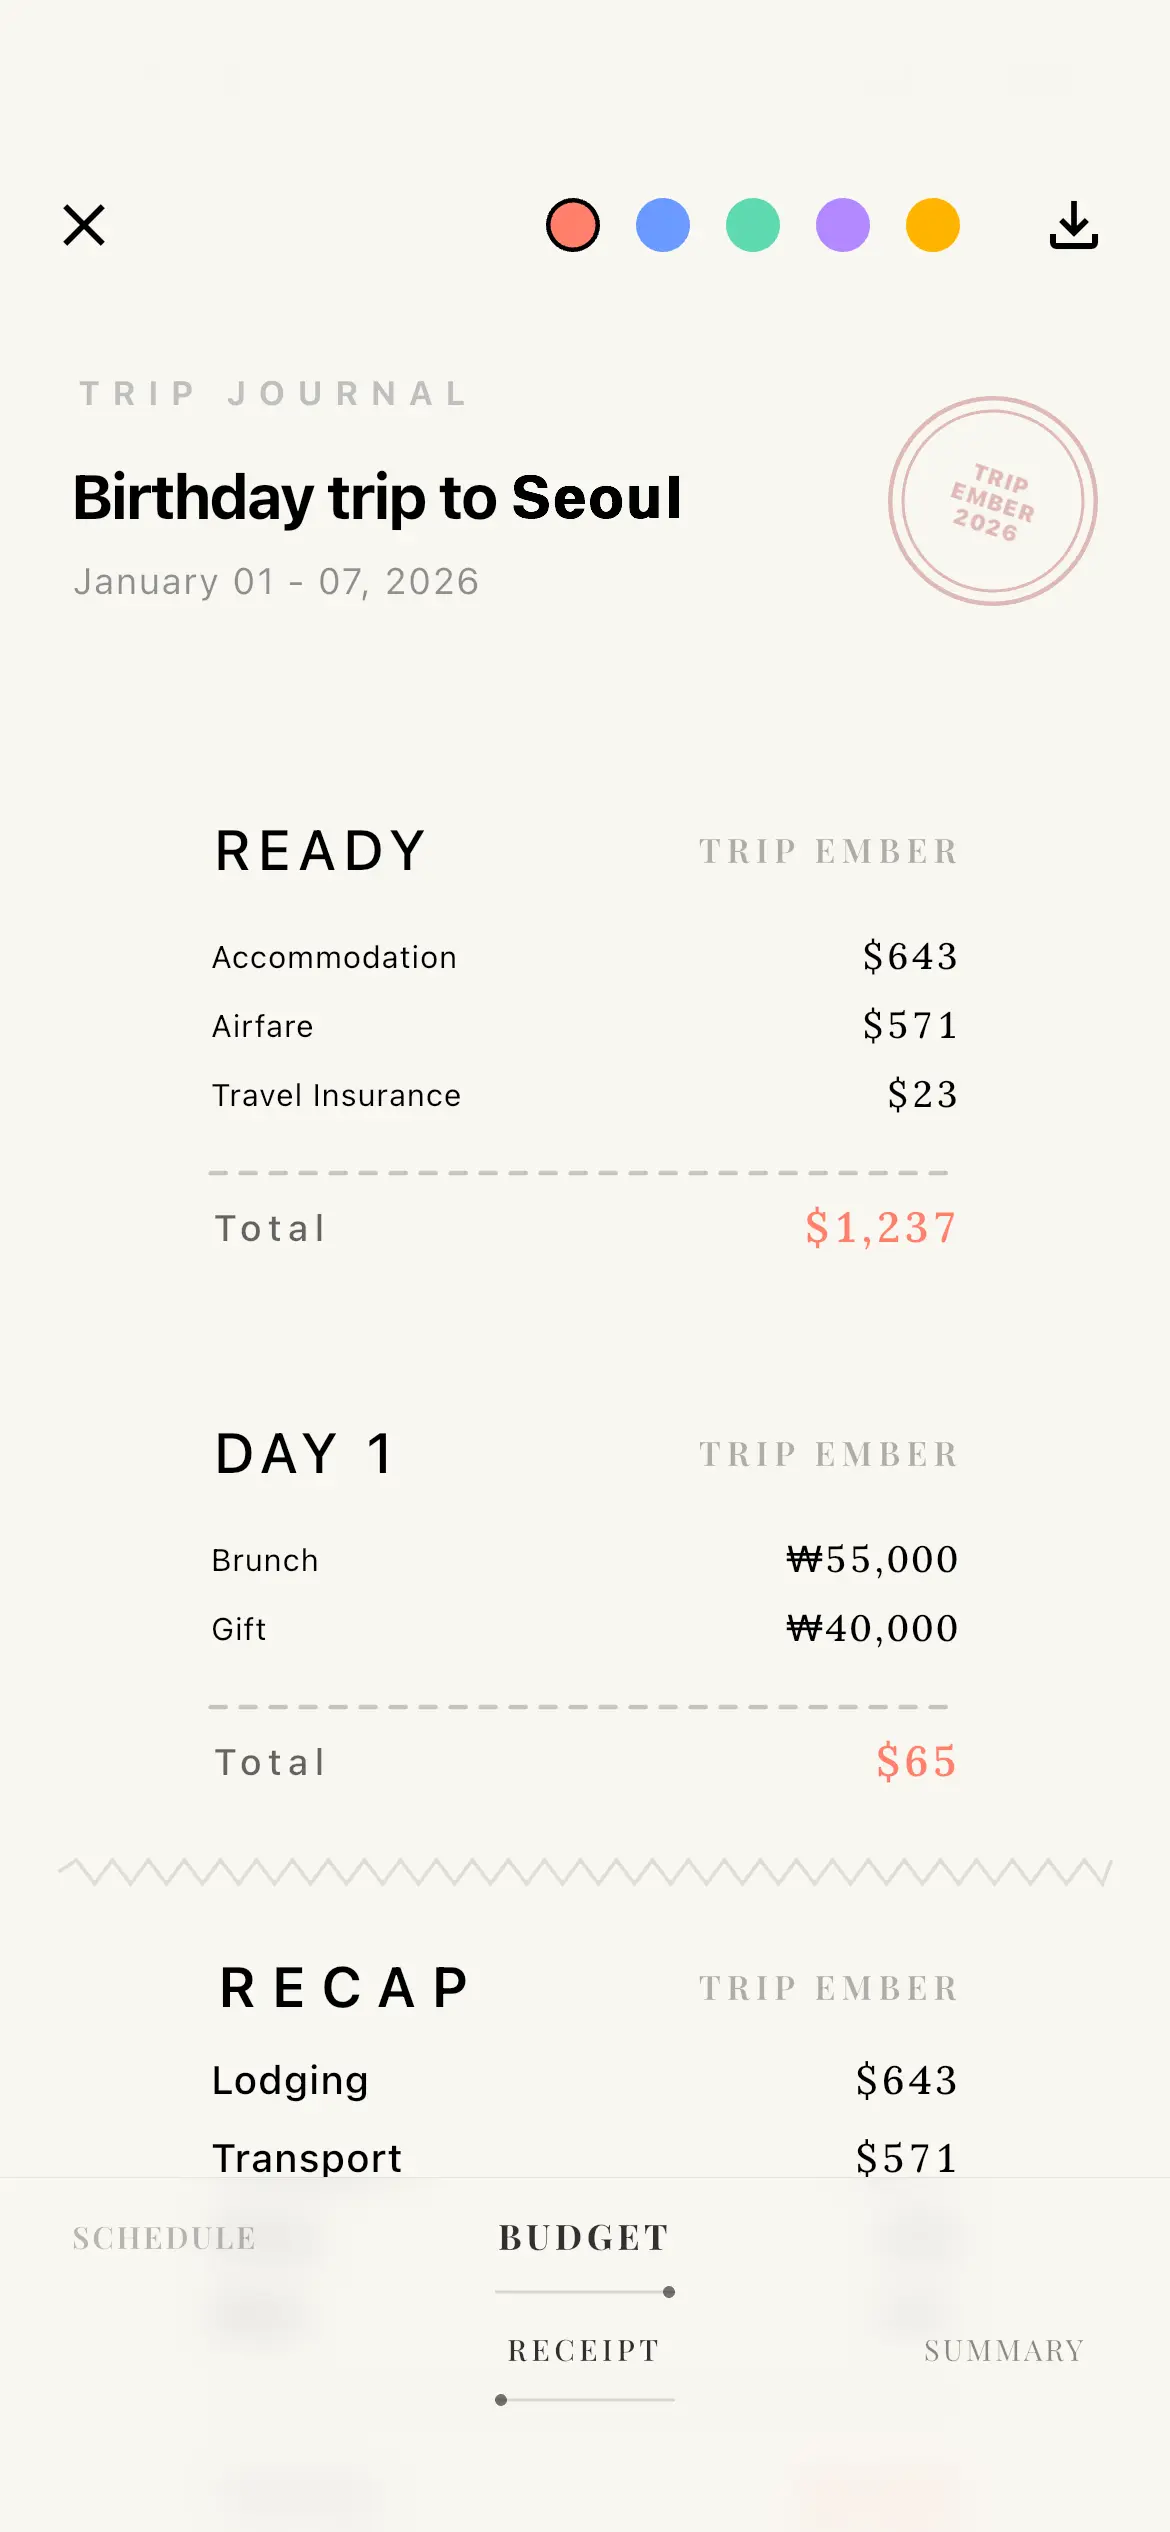1170x2532 pixels.
Task: Tap the download icon
Action: 1073,225
